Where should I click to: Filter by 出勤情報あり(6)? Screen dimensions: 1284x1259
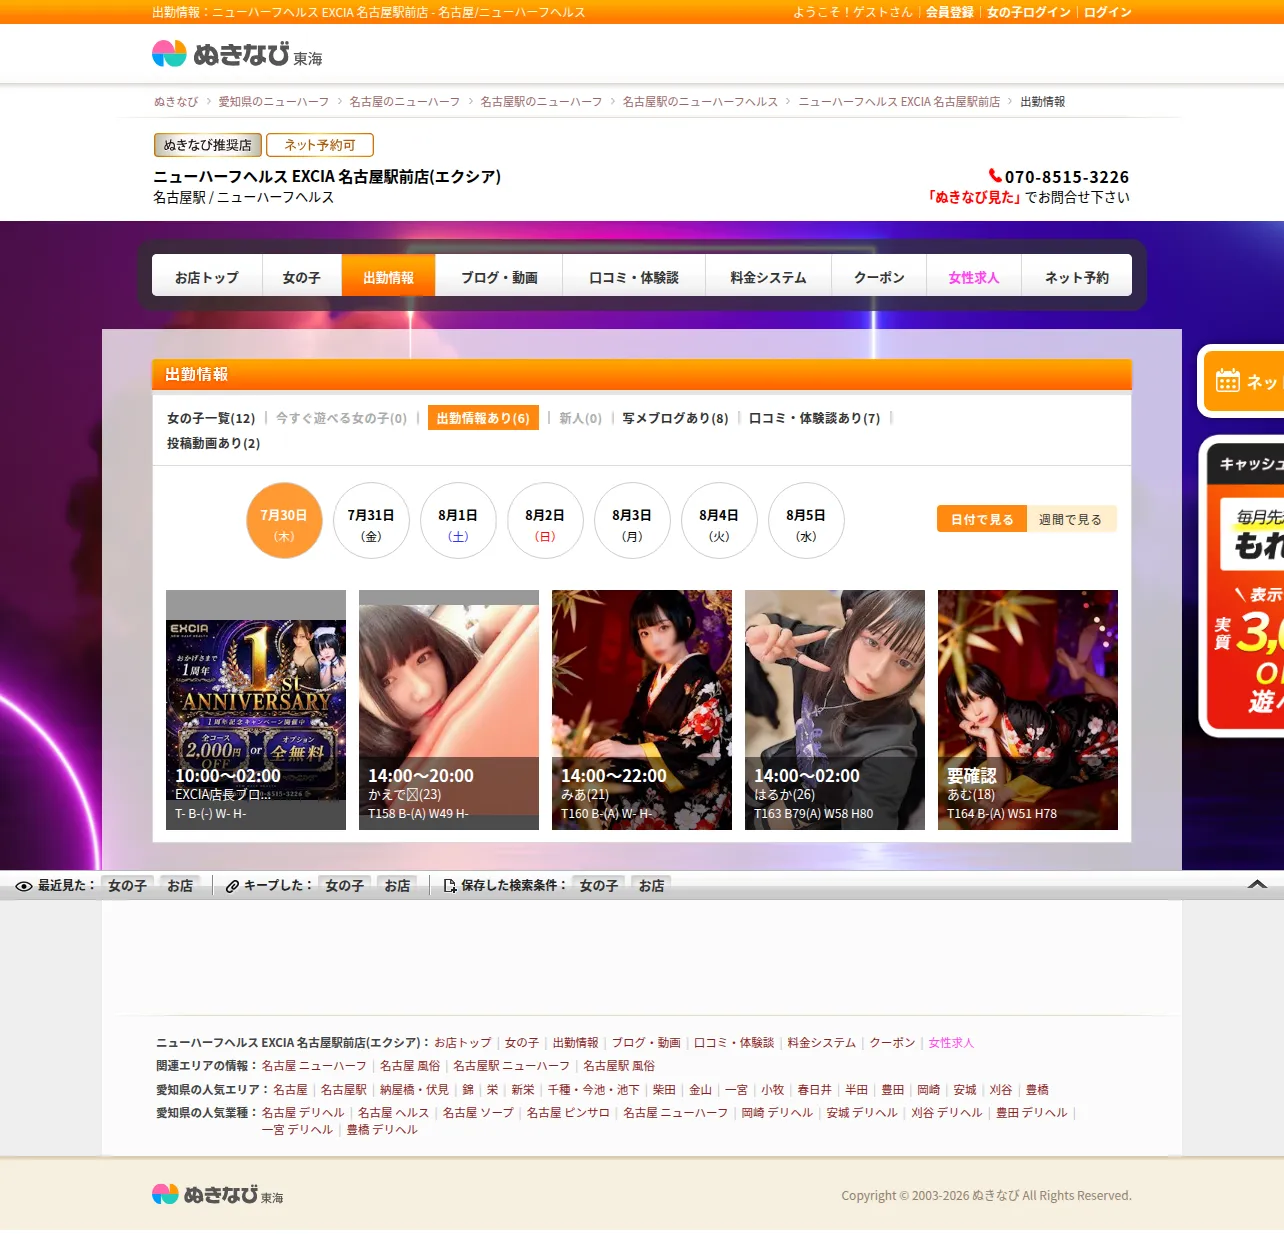[483, 418]
